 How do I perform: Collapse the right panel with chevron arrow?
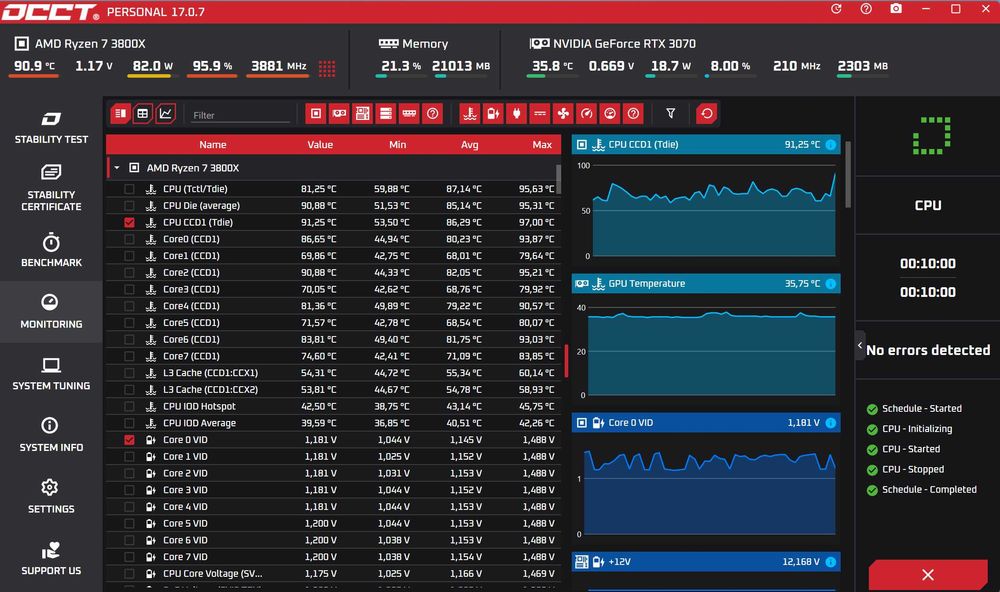click(x=860, y=345)
